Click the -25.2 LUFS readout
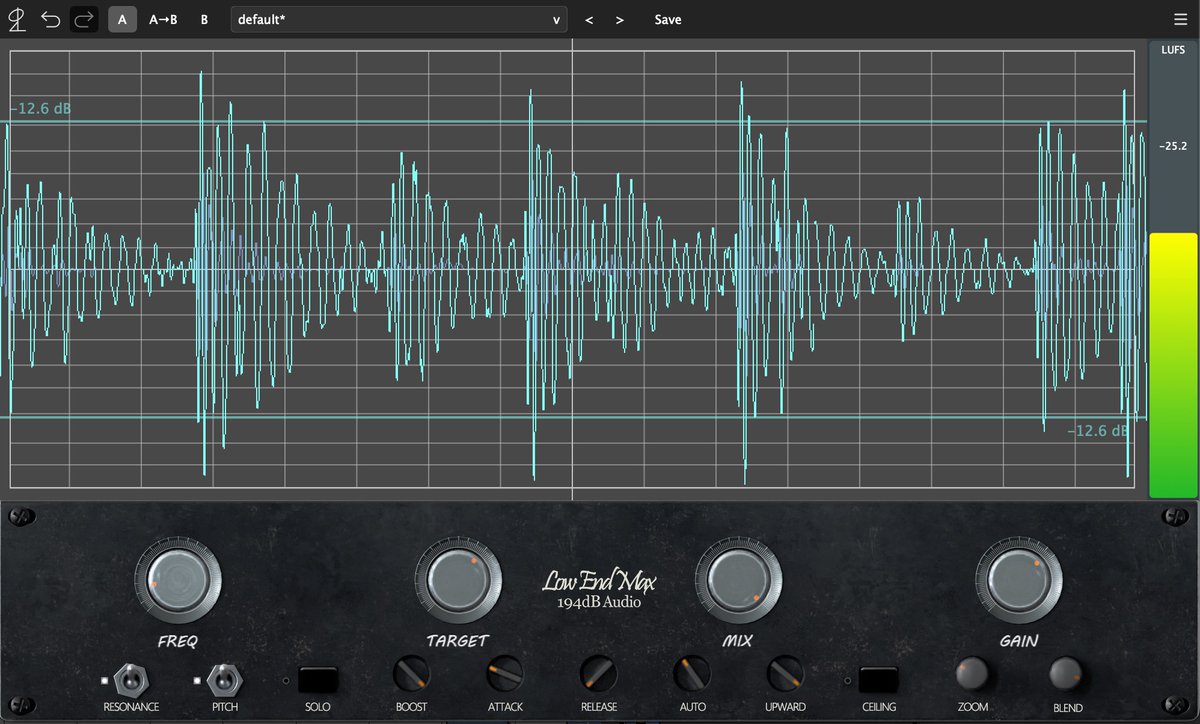This screenshot has width=1200, height=724. (x=1173, y=146)
